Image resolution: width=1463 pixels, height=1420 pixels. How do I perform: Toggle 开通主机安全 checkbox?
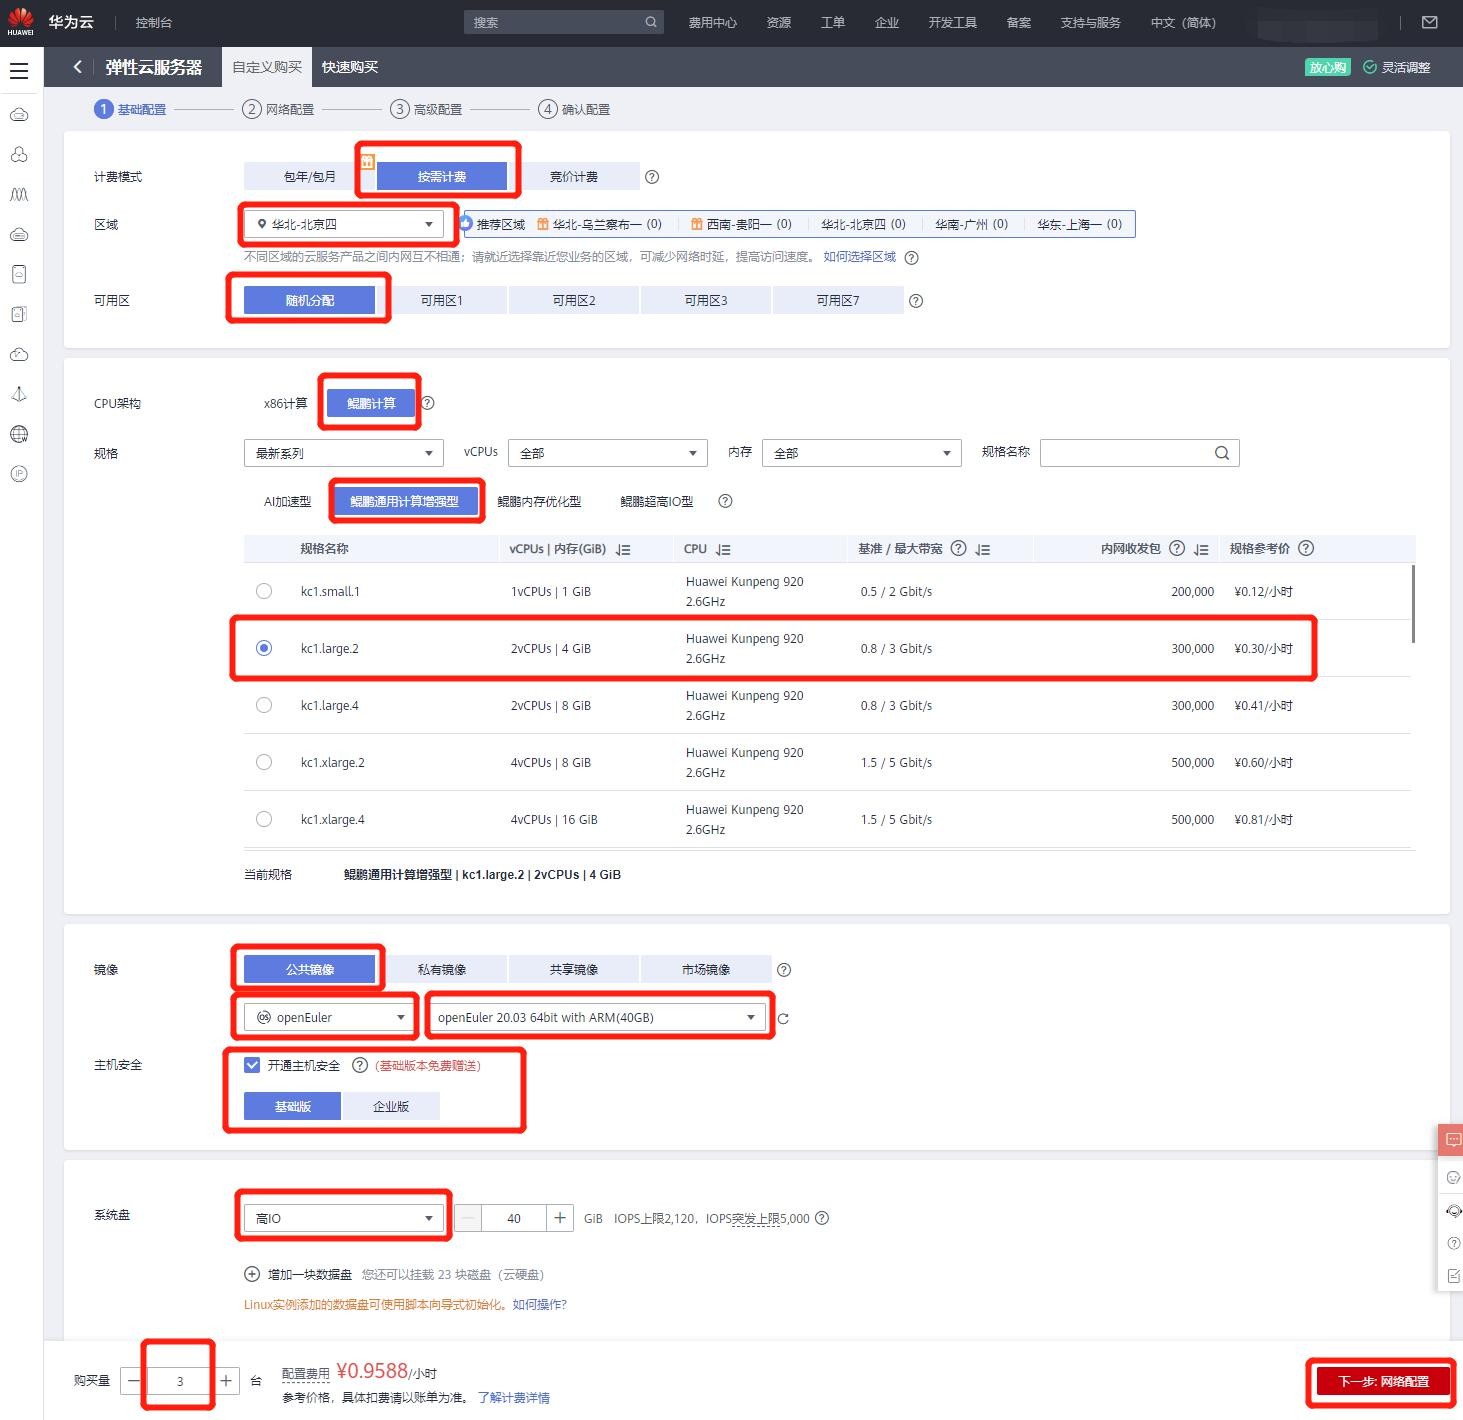(x=252, y=1065)
